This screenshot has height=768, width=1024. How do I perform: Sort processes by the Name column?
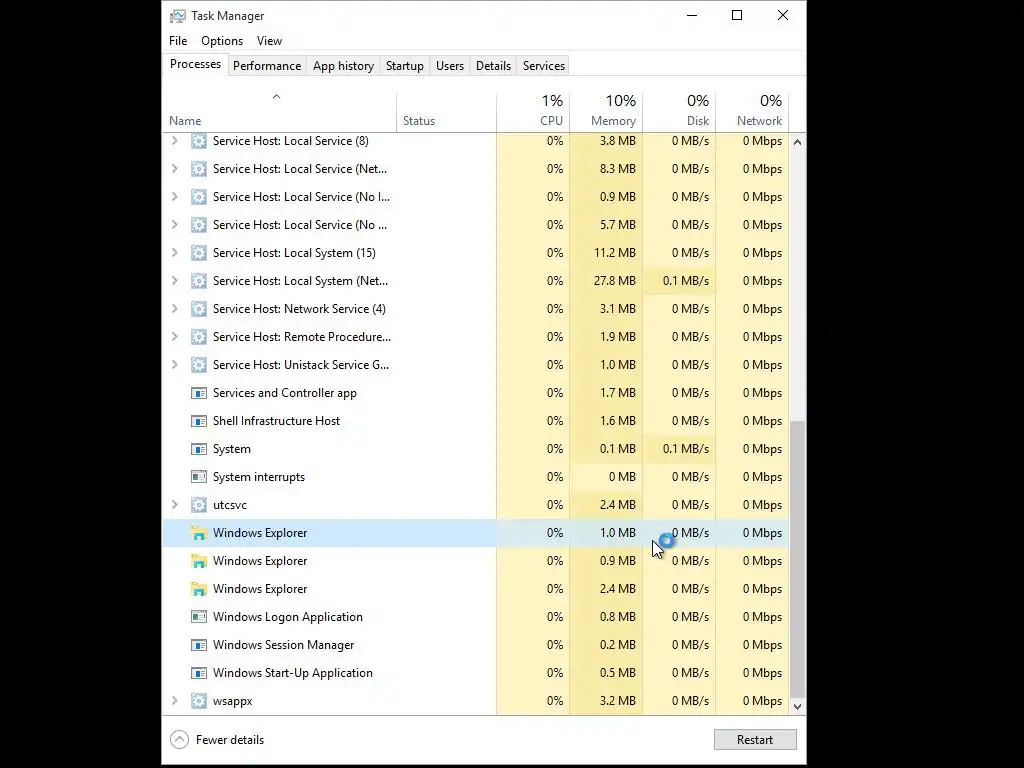(279, 112)
